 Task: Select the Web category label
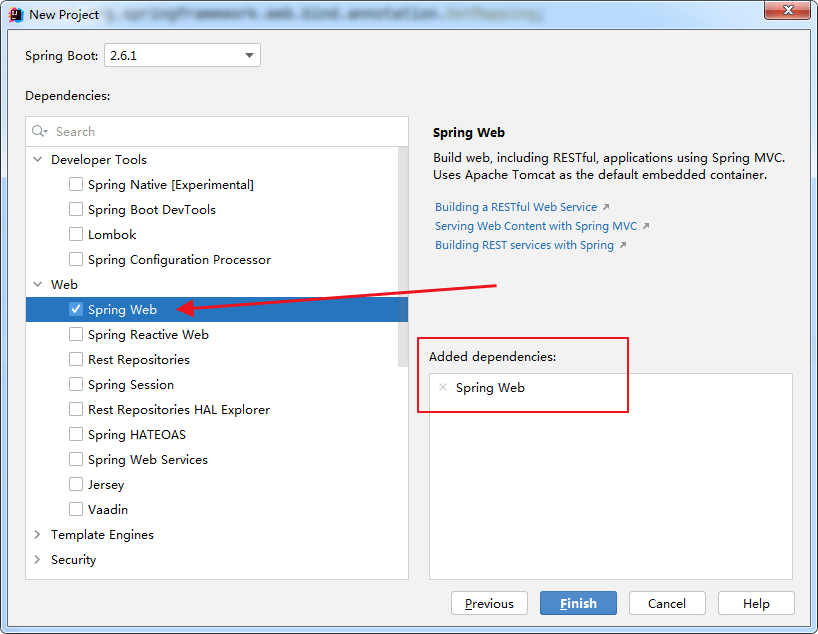[64, 284]
